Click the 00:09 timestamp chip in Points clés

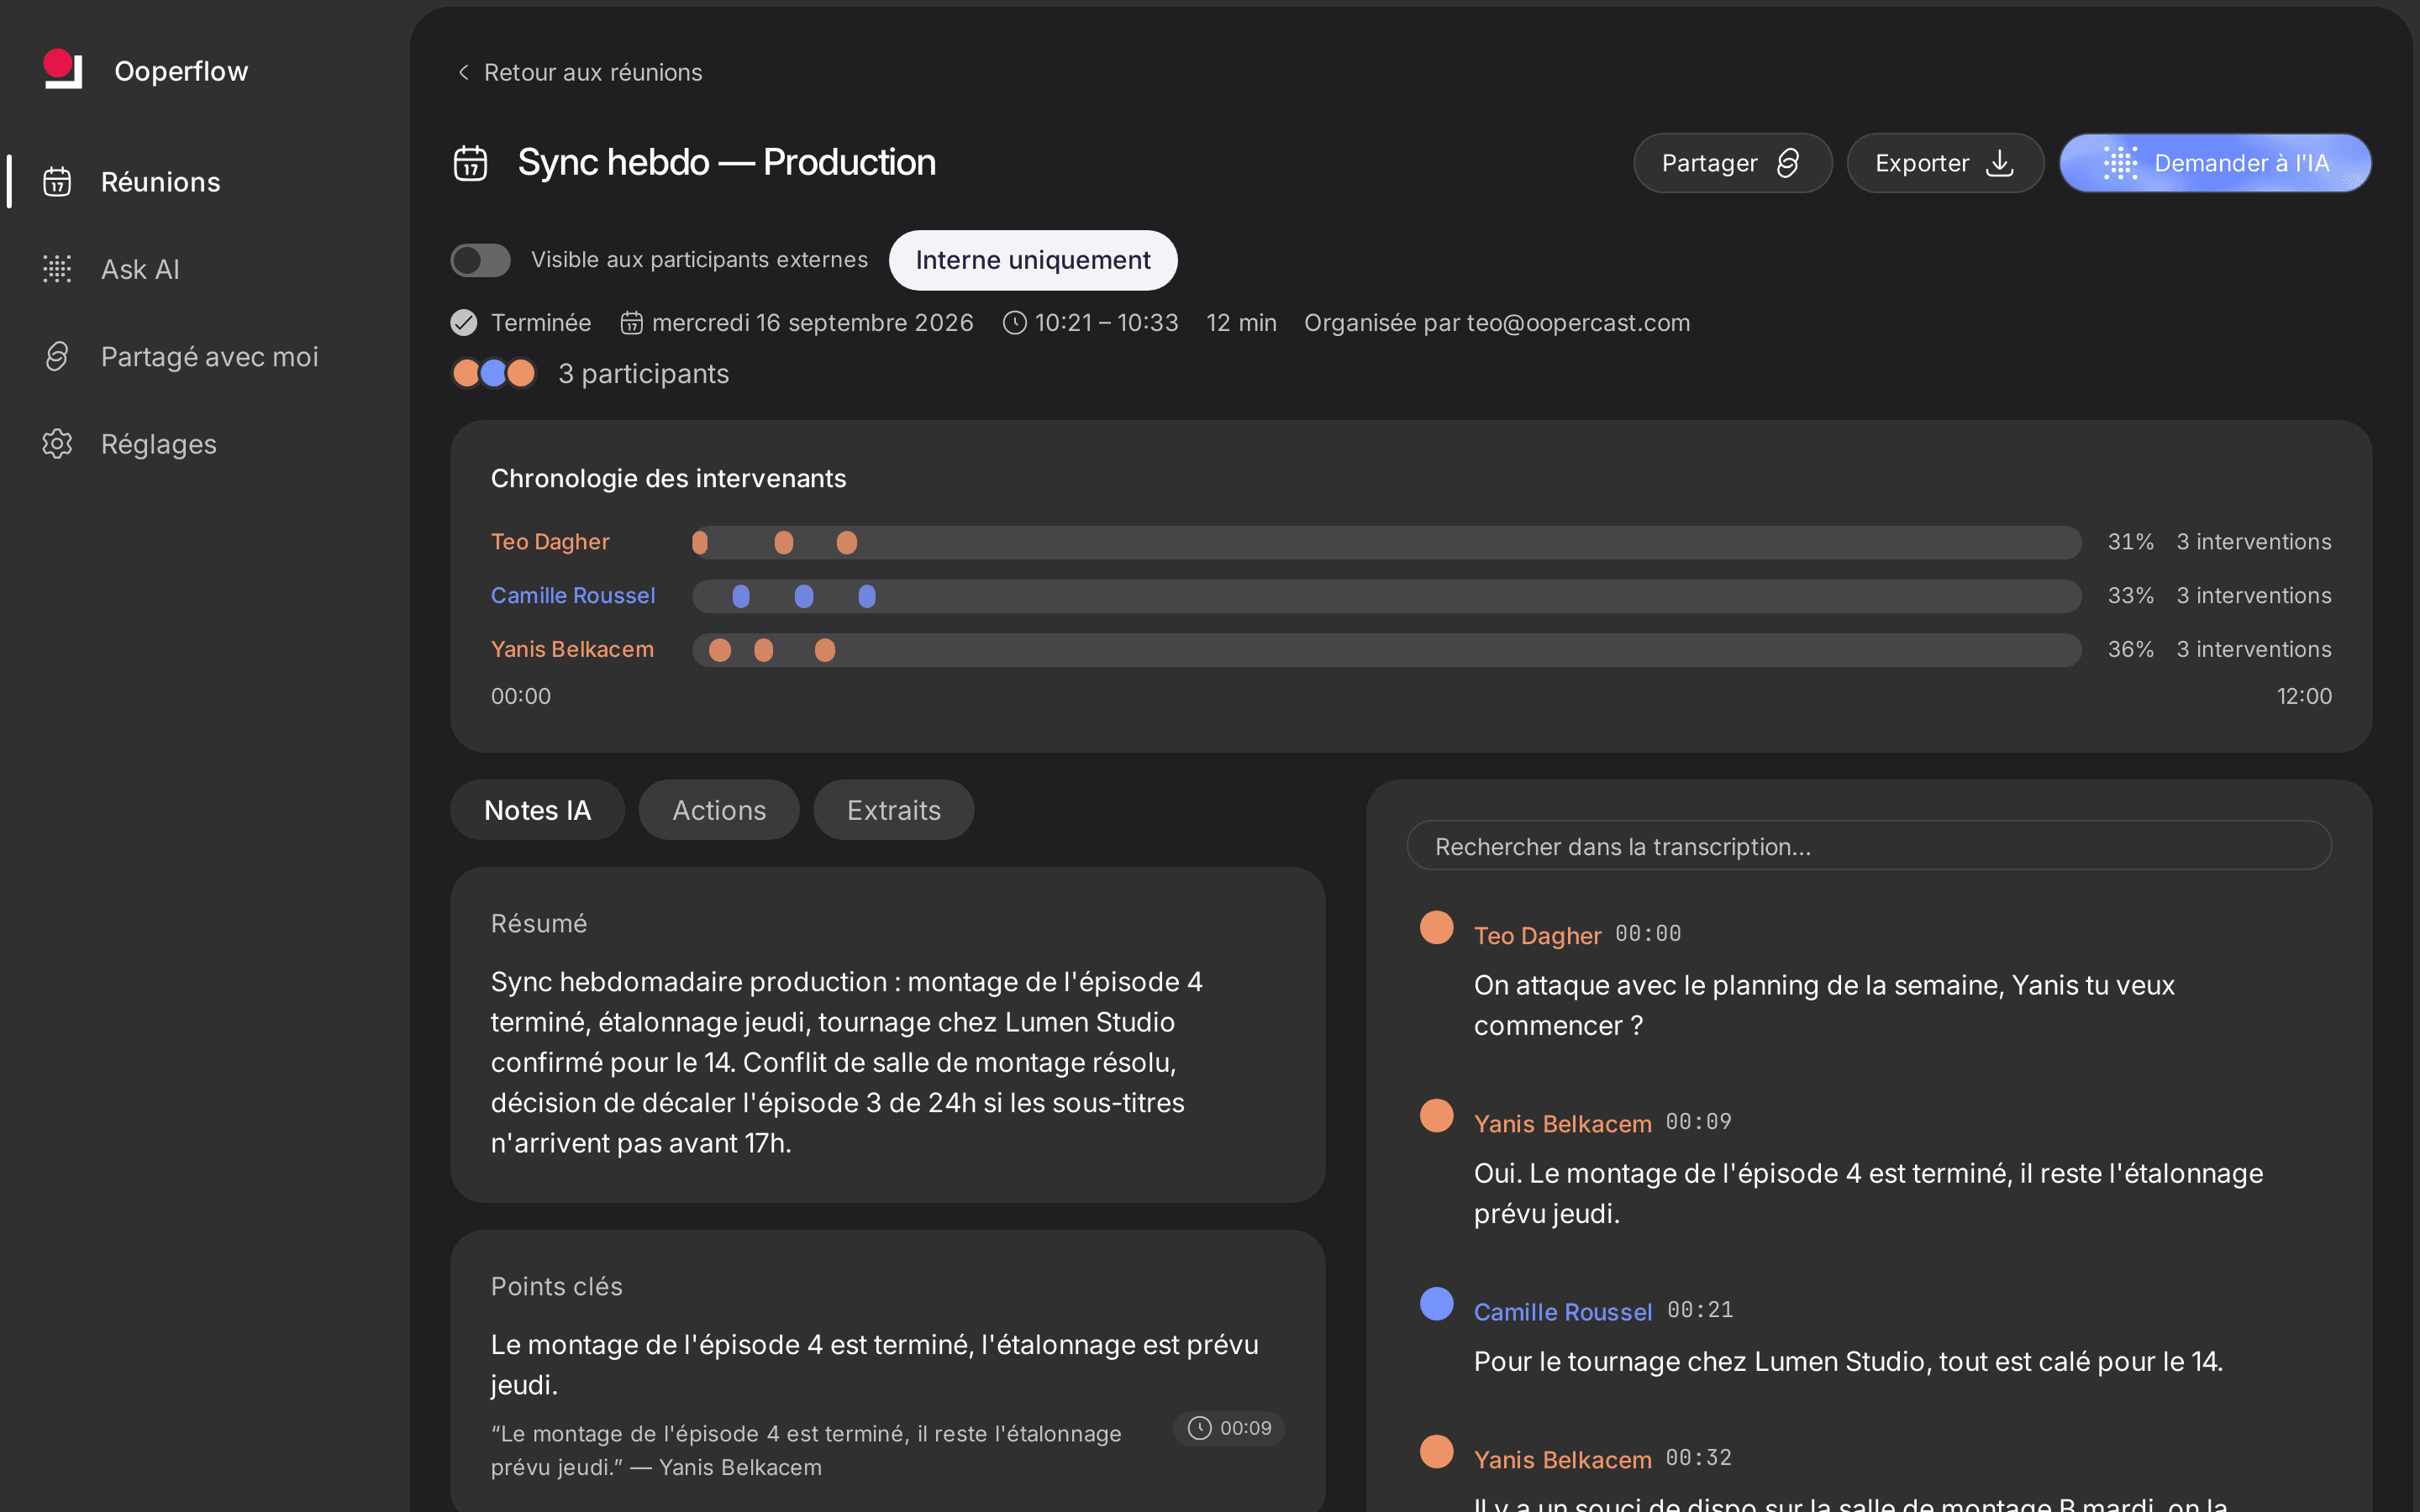(1229, 1428)
